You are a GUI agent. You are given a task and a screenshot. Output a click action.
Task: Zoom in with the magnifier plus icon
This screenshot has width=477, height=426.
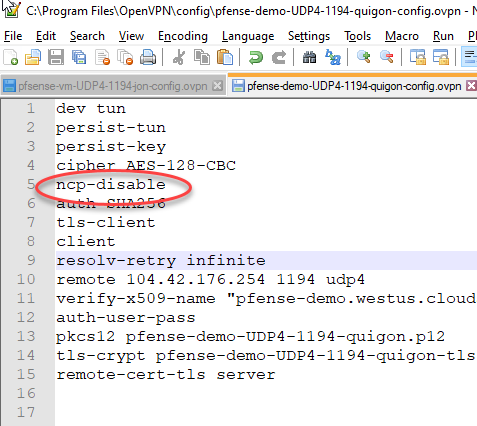pos(363,57)
